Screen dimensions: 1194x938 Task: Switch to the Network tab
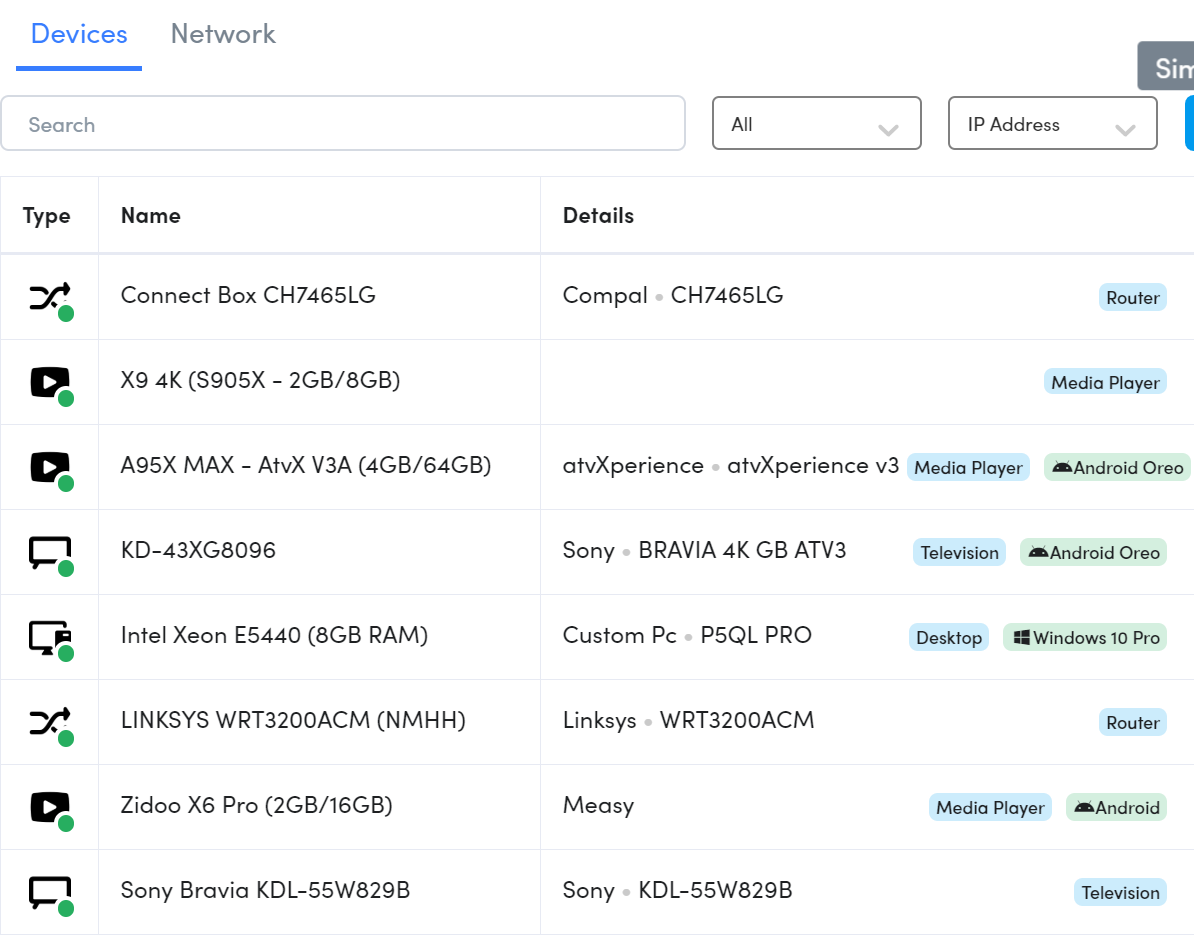click(x=223, y=34)
